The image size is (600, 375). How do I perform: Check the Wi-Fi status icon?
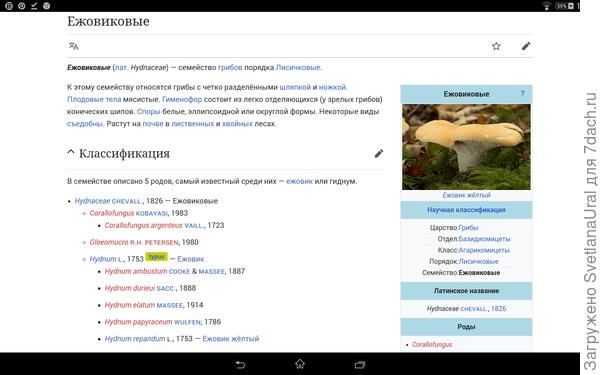(546, 6)
